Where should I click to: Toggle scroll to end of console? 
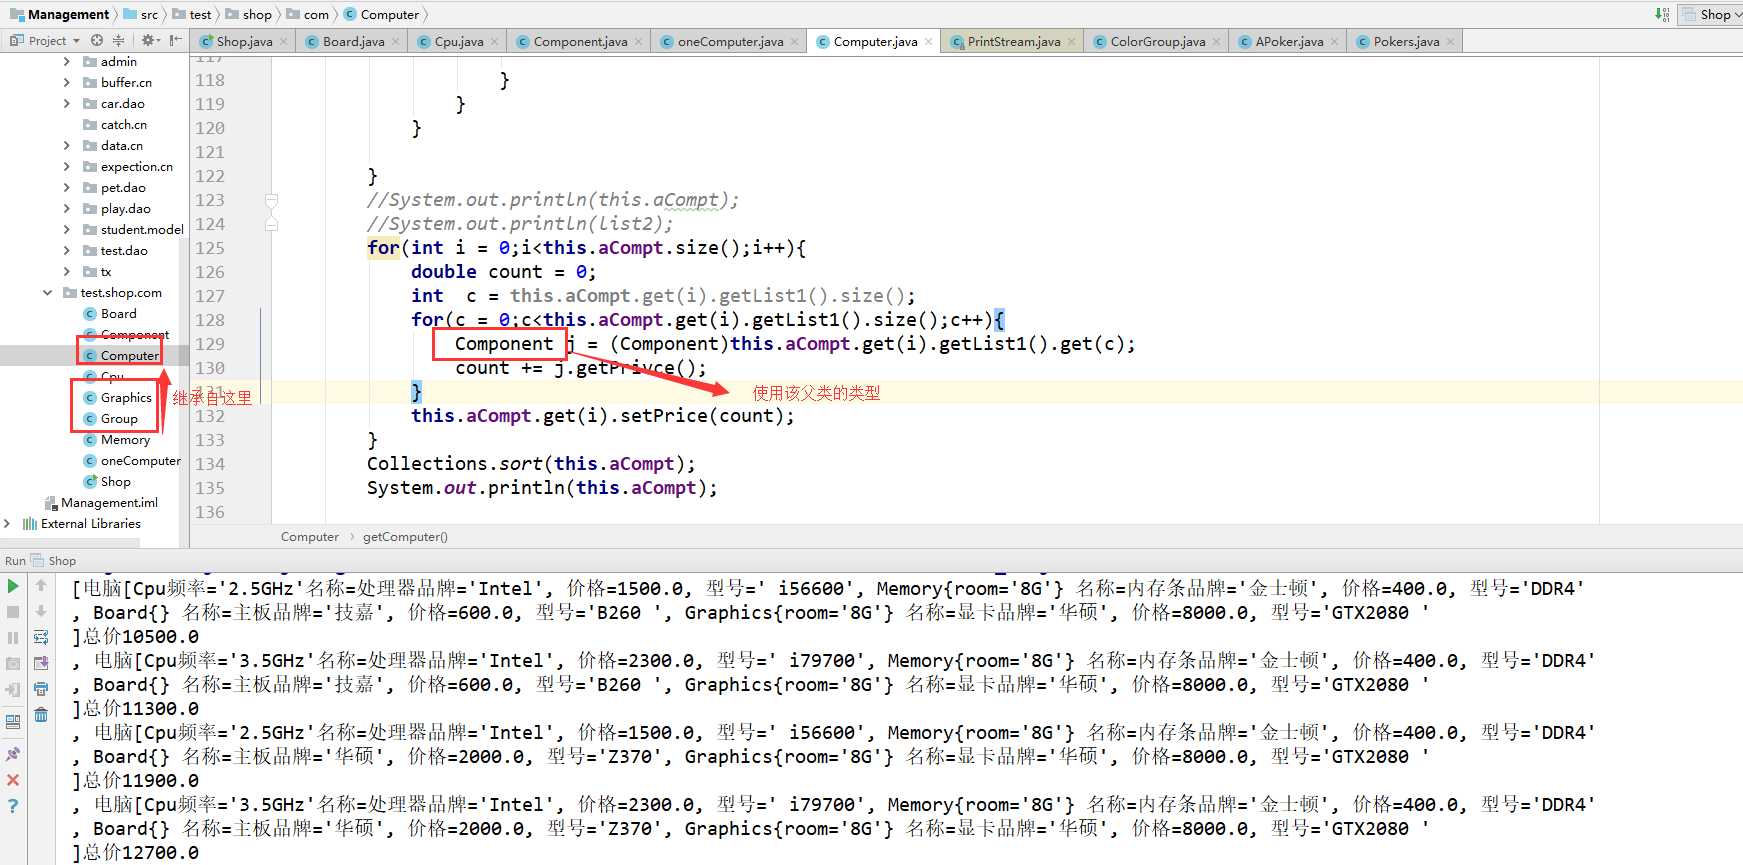pos(41,663)
